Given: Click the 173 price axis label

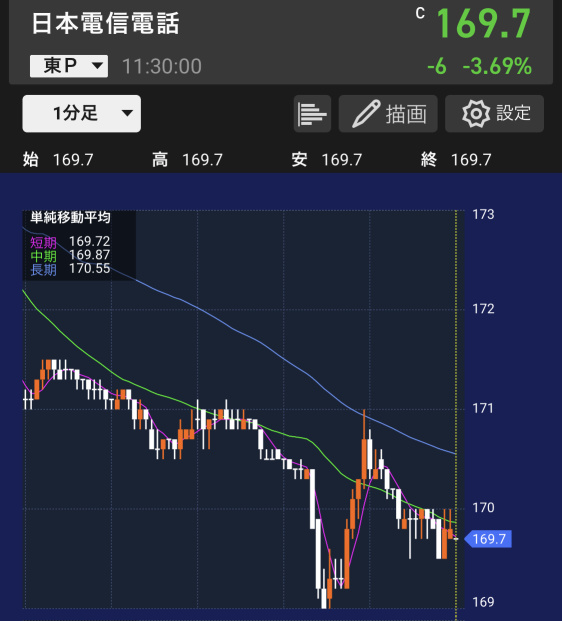Looking at the screenshot, I should click(x=483, y=214).
